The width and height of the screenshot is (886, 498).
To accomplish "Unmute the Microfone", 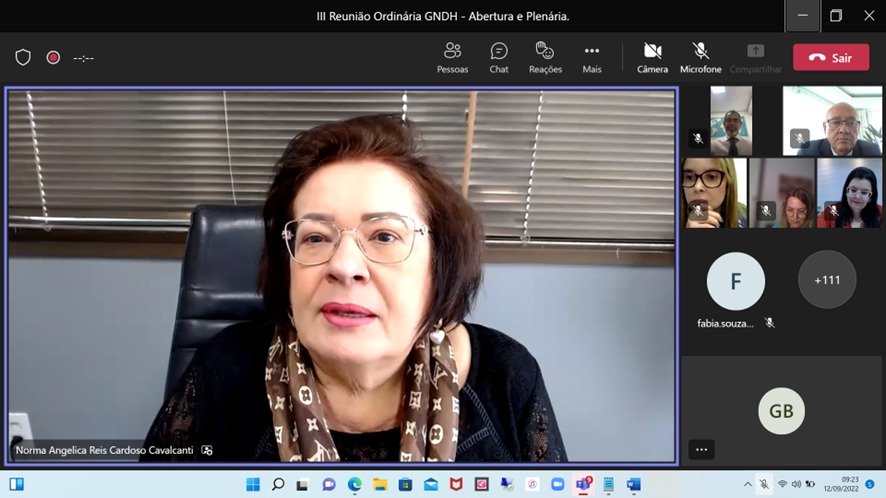I will pos(700,57).
